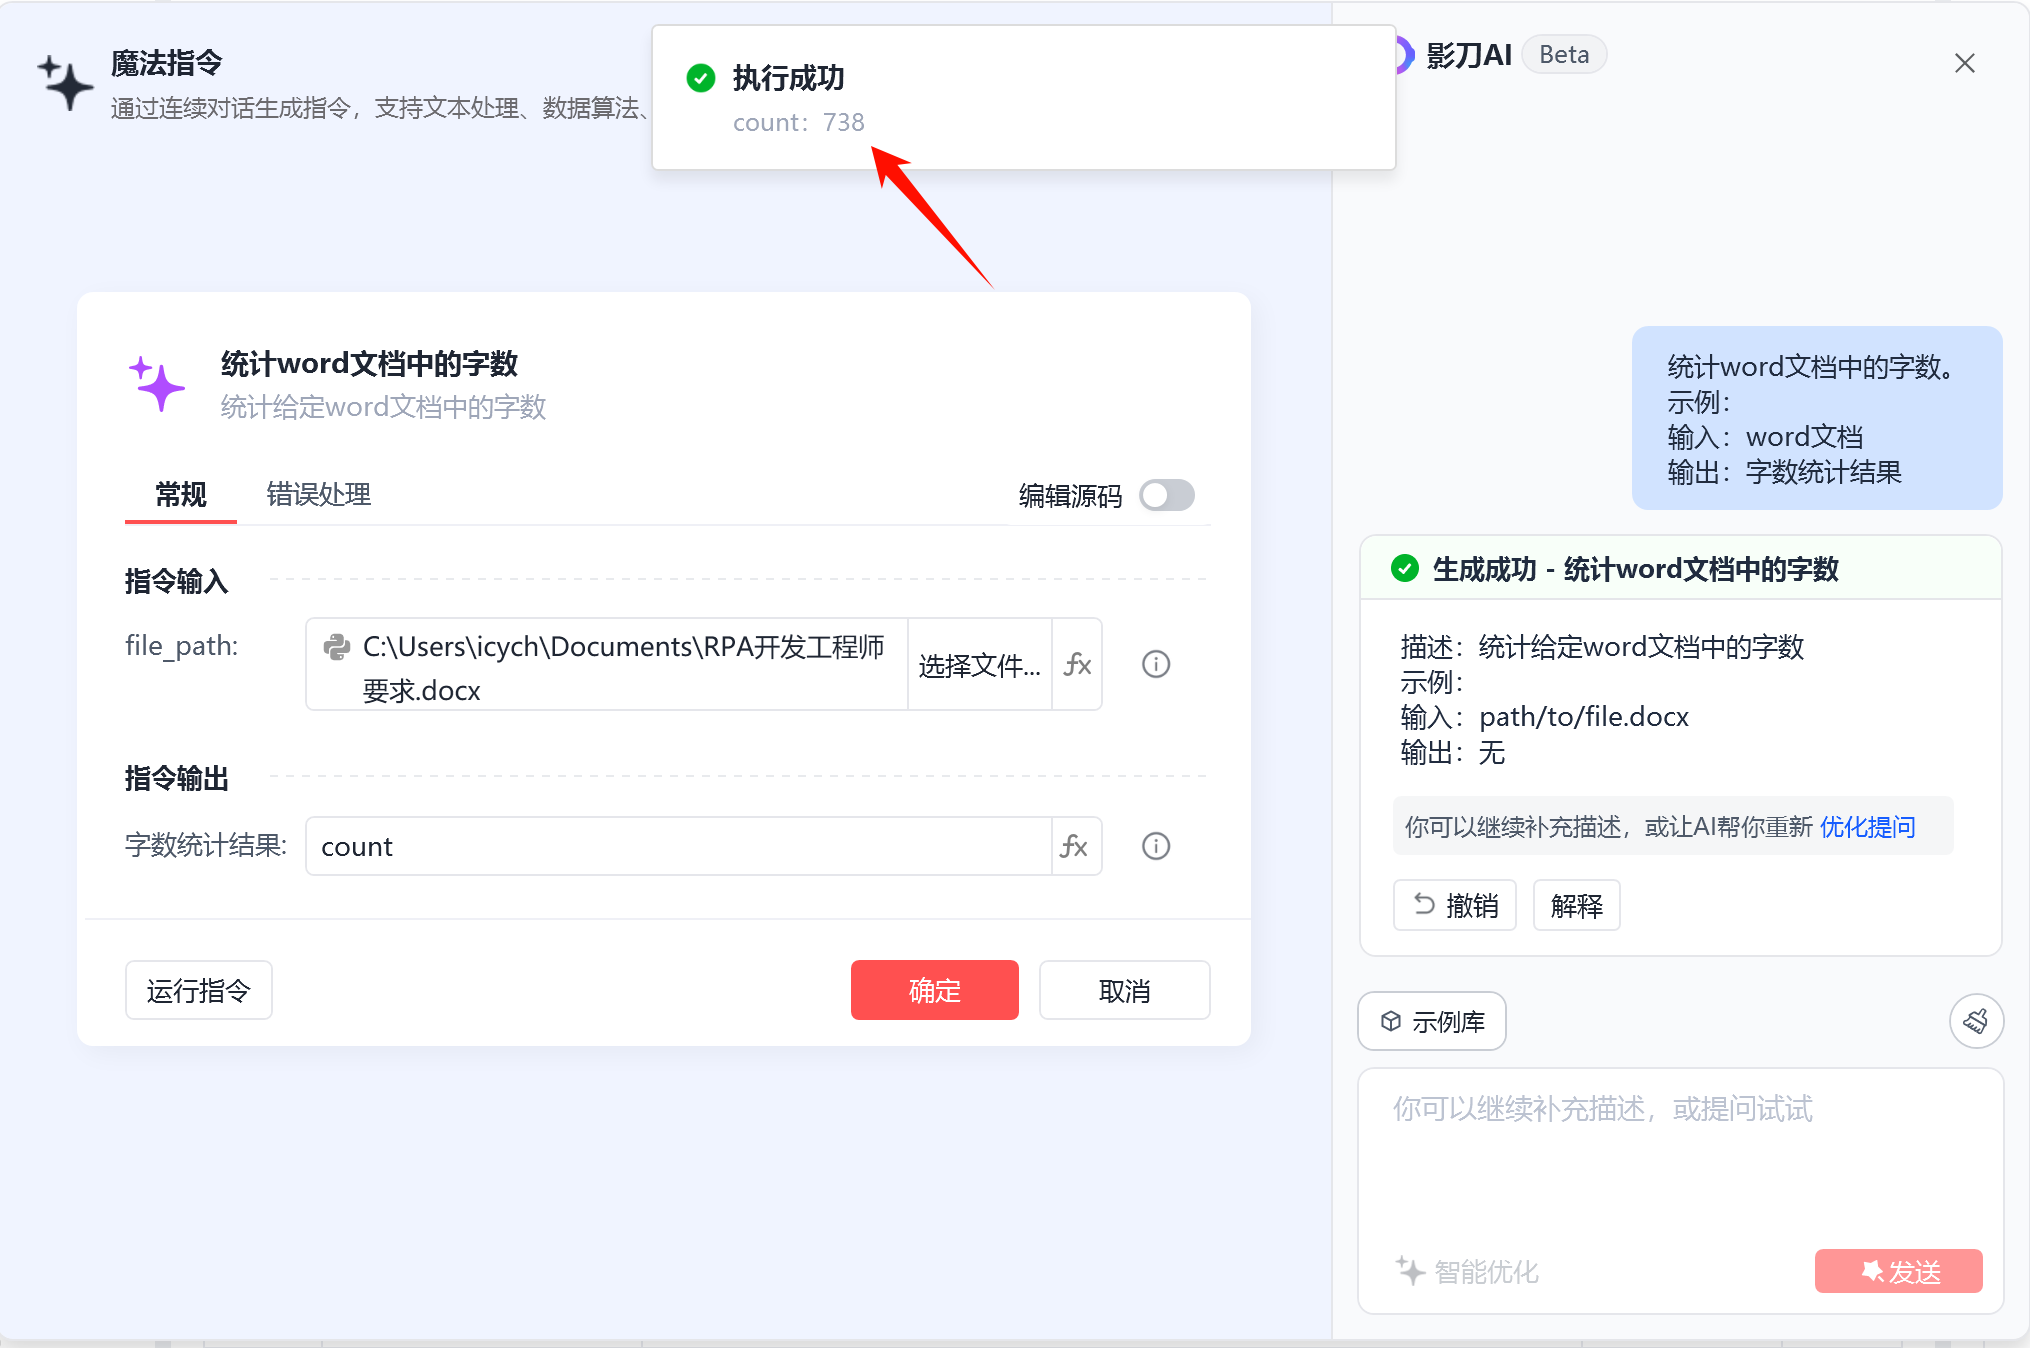Click the clear chat broom icon

(1975, 1021)
